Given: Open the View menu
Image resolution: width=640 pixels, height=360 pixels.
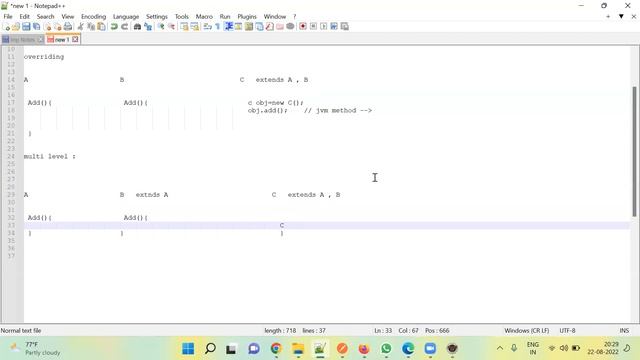Looking at the screenshot, I should click(68, 16).
